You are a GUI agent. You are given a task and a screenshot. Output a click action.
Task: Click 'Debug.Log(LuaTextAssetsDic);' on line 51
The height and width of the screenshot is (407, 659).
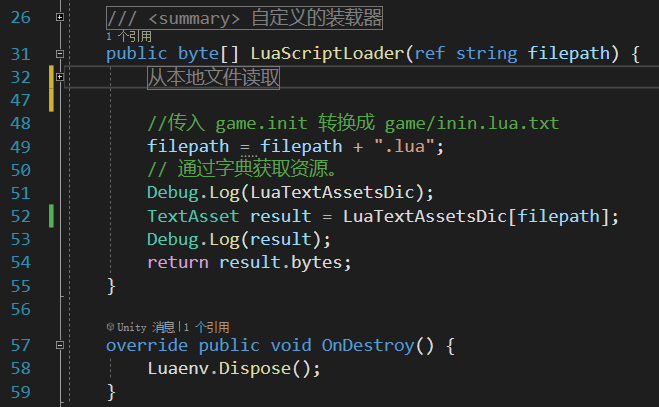290,193
